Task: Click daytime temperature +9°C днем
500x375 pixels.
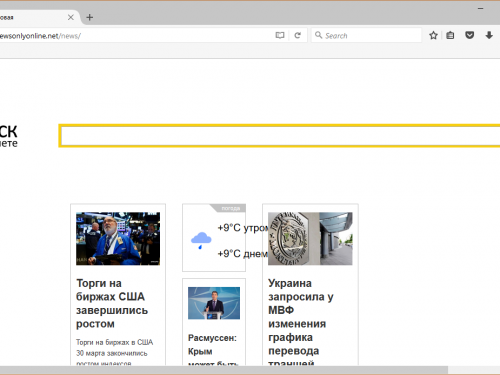Action: [243, 254]
